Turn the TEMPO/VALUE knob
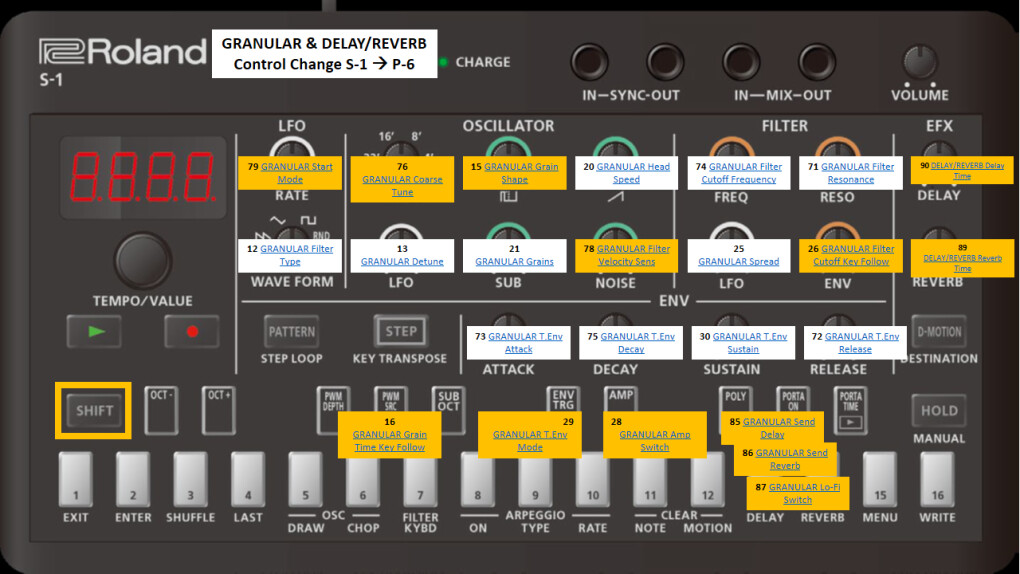Screen dimensions: 1020x574 [142, 260]
